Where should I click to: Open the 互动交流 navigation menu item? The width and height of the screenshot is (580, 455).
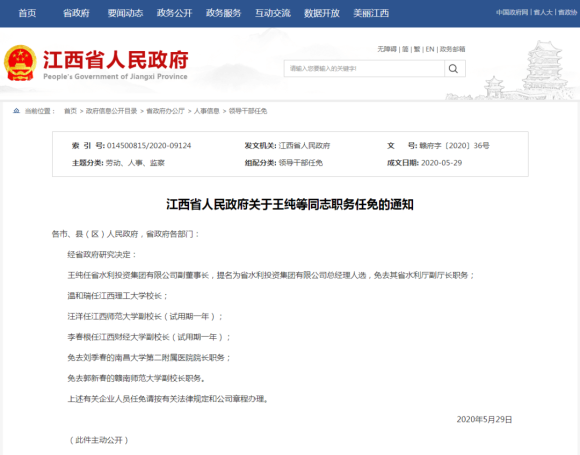(273, 13)
